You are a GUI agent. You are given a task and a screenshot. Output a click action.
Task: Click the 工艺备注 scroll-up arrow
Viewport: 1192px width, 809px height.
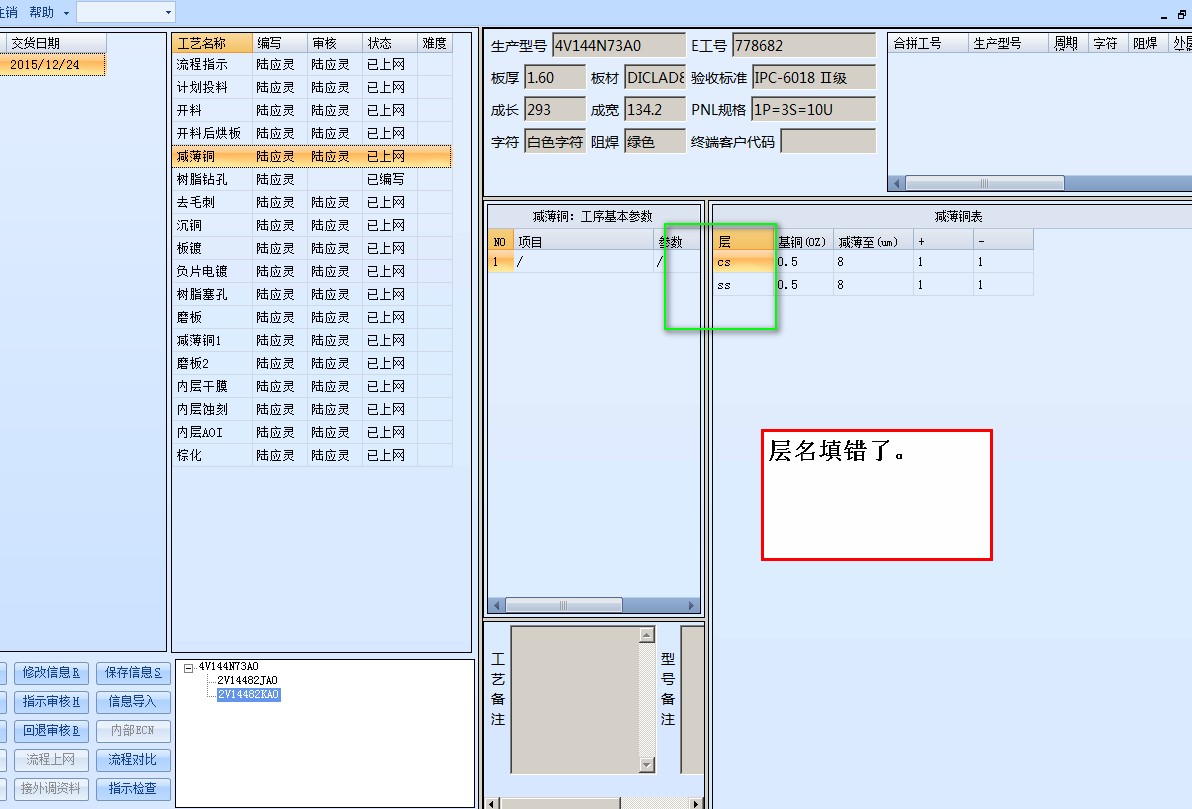click(x=647, y=635)
